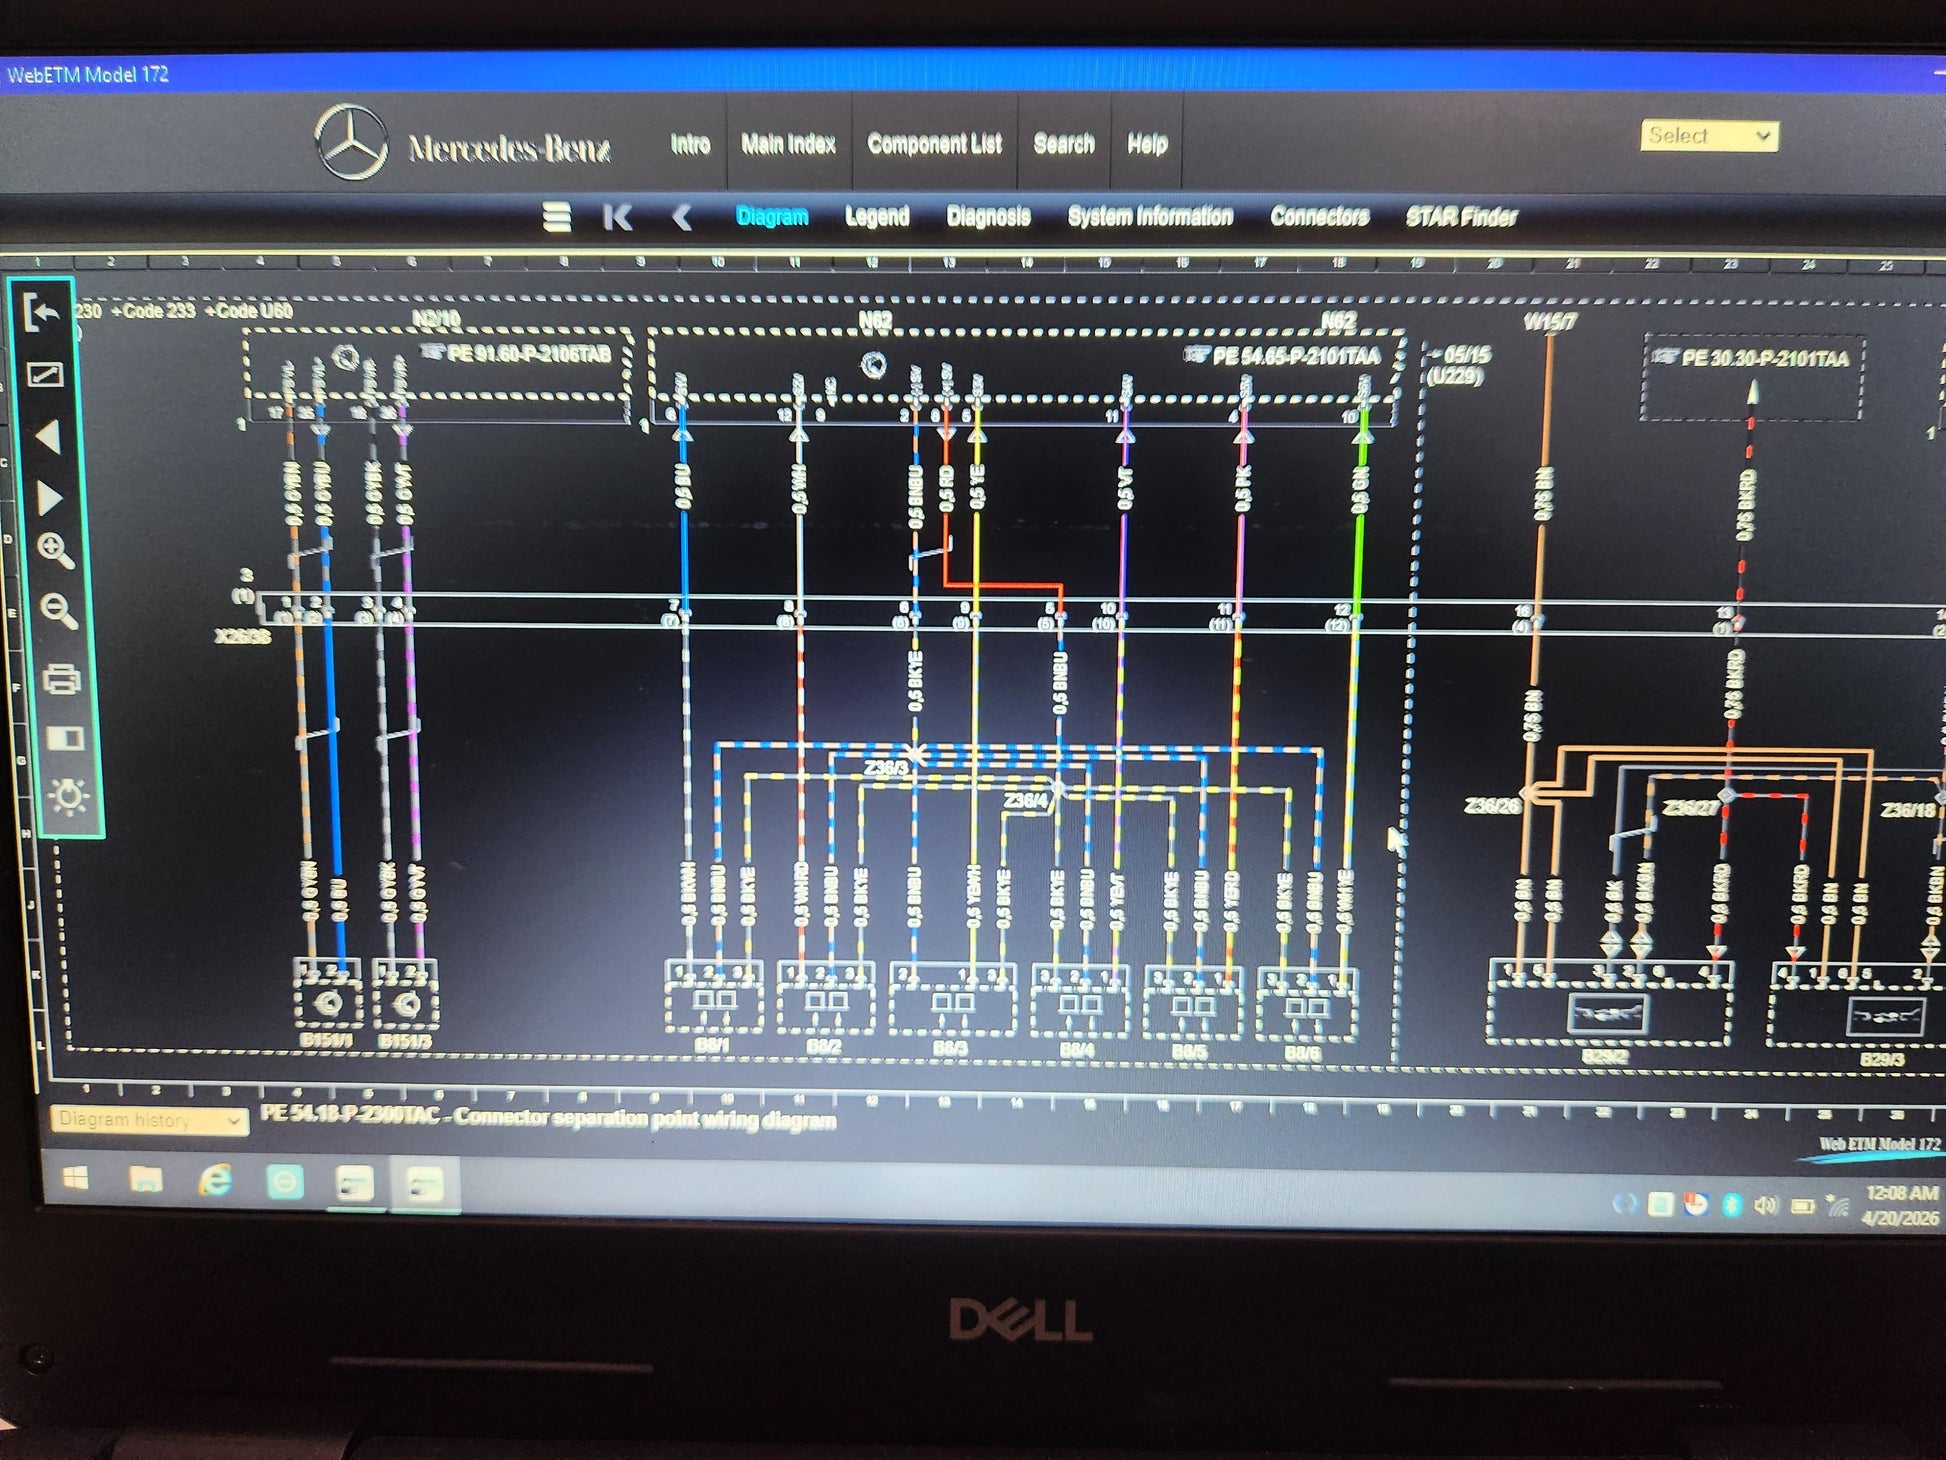1946x1460 pixels.
Task: Go to previous diagram page with left triangle
Action: coord(47,437)
